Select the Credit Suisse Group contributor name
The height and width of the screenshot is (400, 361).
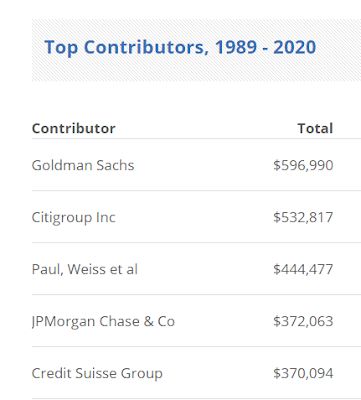coord(97,374)
